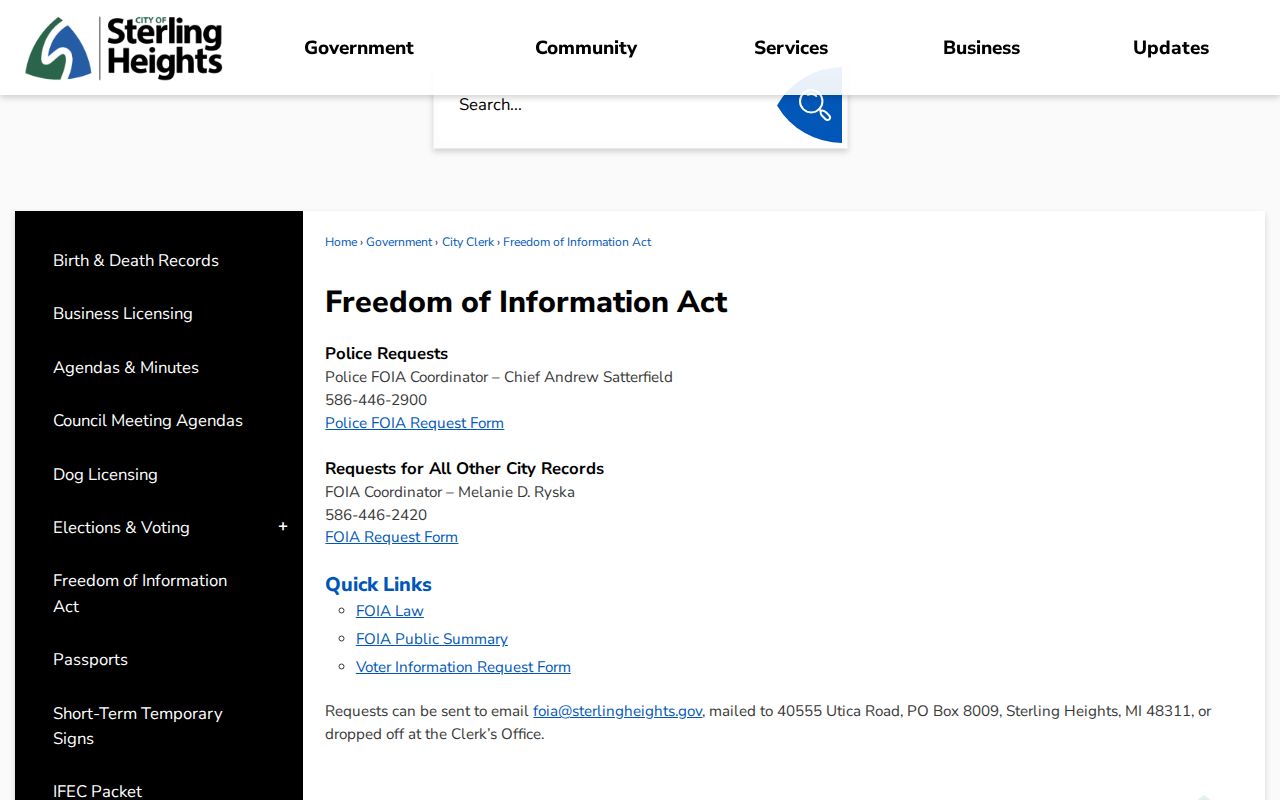Go to the Government breadcrumb link
Screen dimensions: 1280x800
399,242
